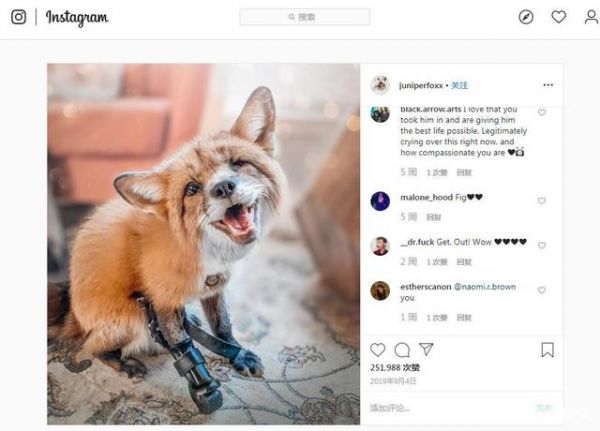Open the profile icon in header
Viewport: 600px width, 431px height.
[x=591, y=17]
